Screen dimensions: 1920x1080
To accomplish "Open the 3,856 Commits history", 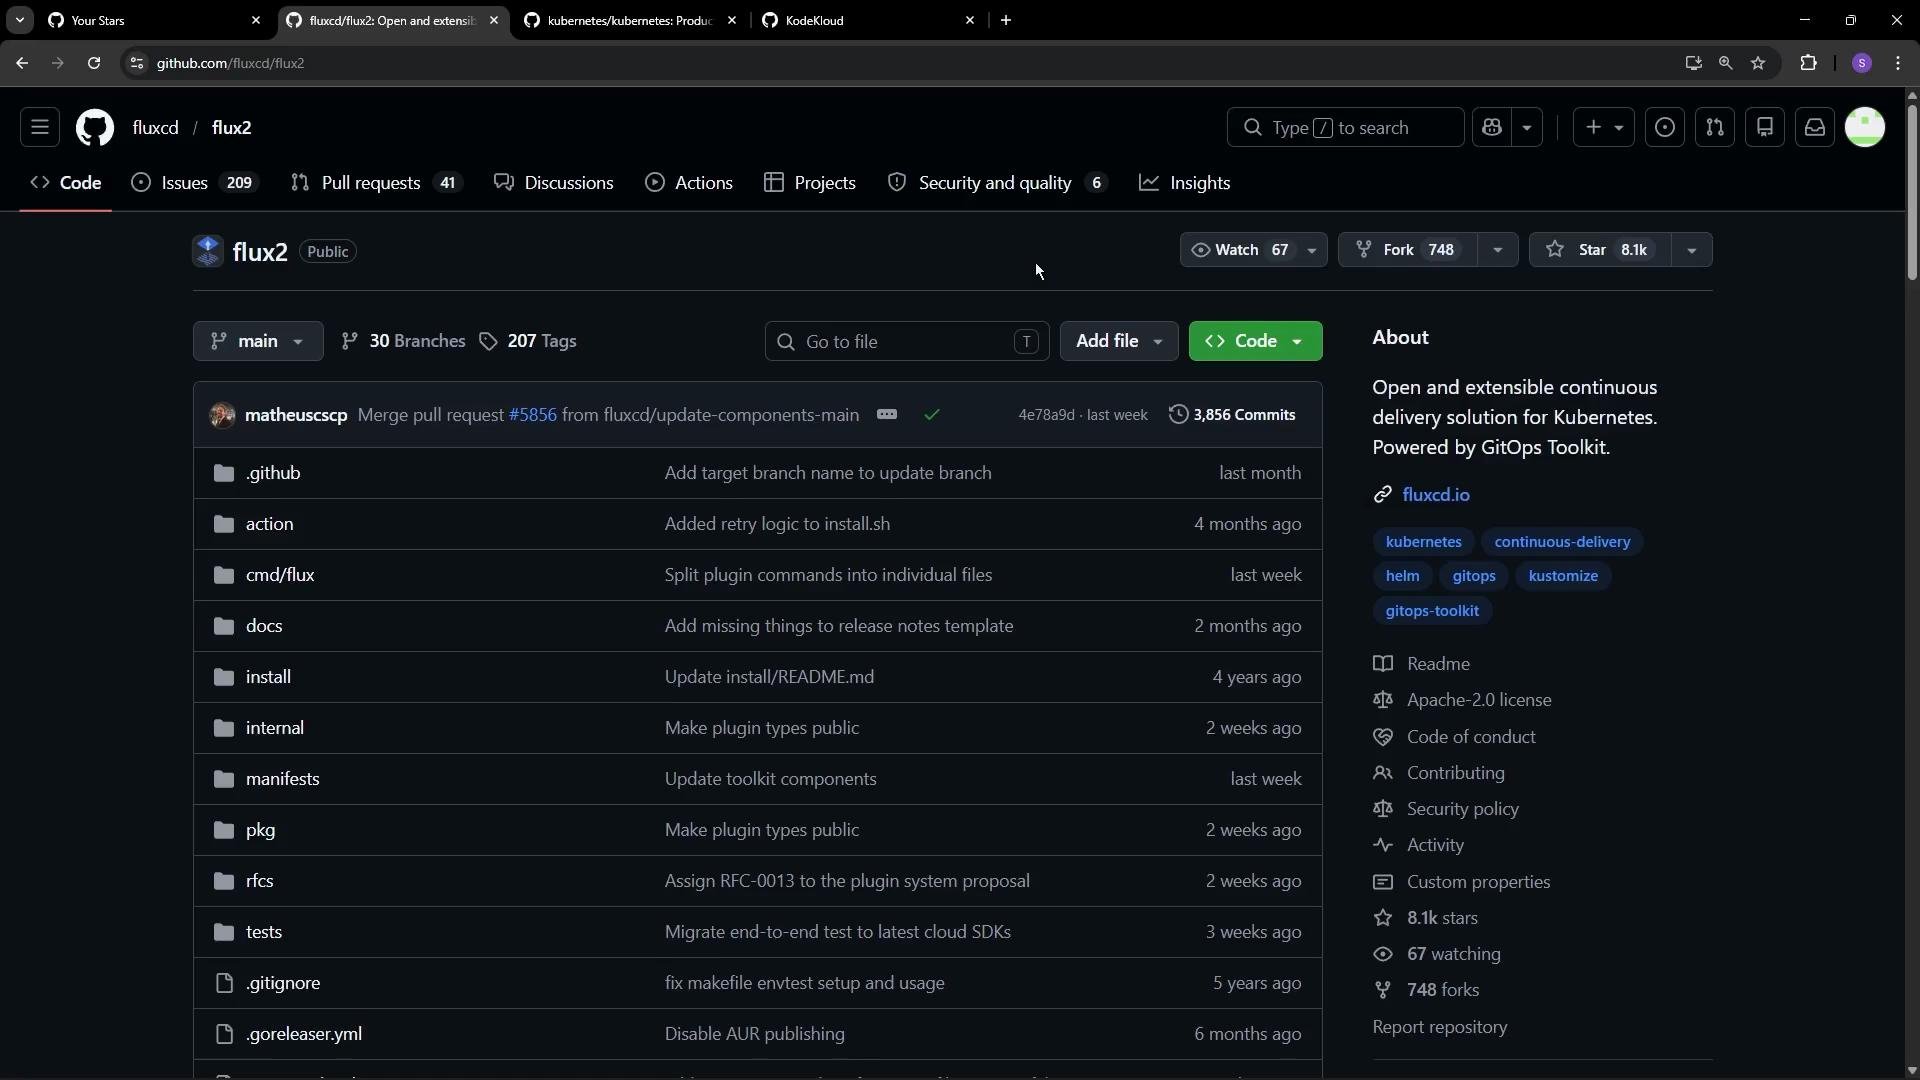I will pos(1232,415).
